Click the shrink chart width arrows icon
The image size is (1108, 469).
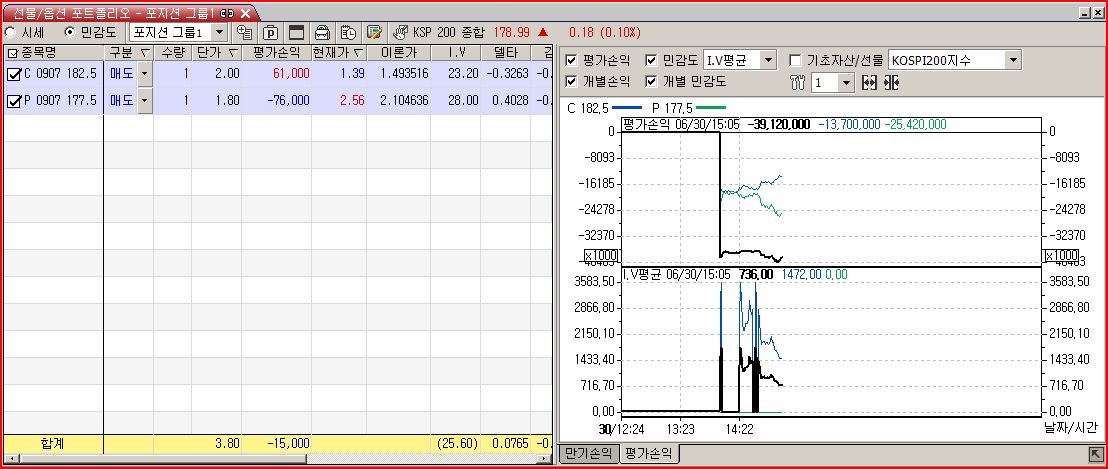(891, 83)
